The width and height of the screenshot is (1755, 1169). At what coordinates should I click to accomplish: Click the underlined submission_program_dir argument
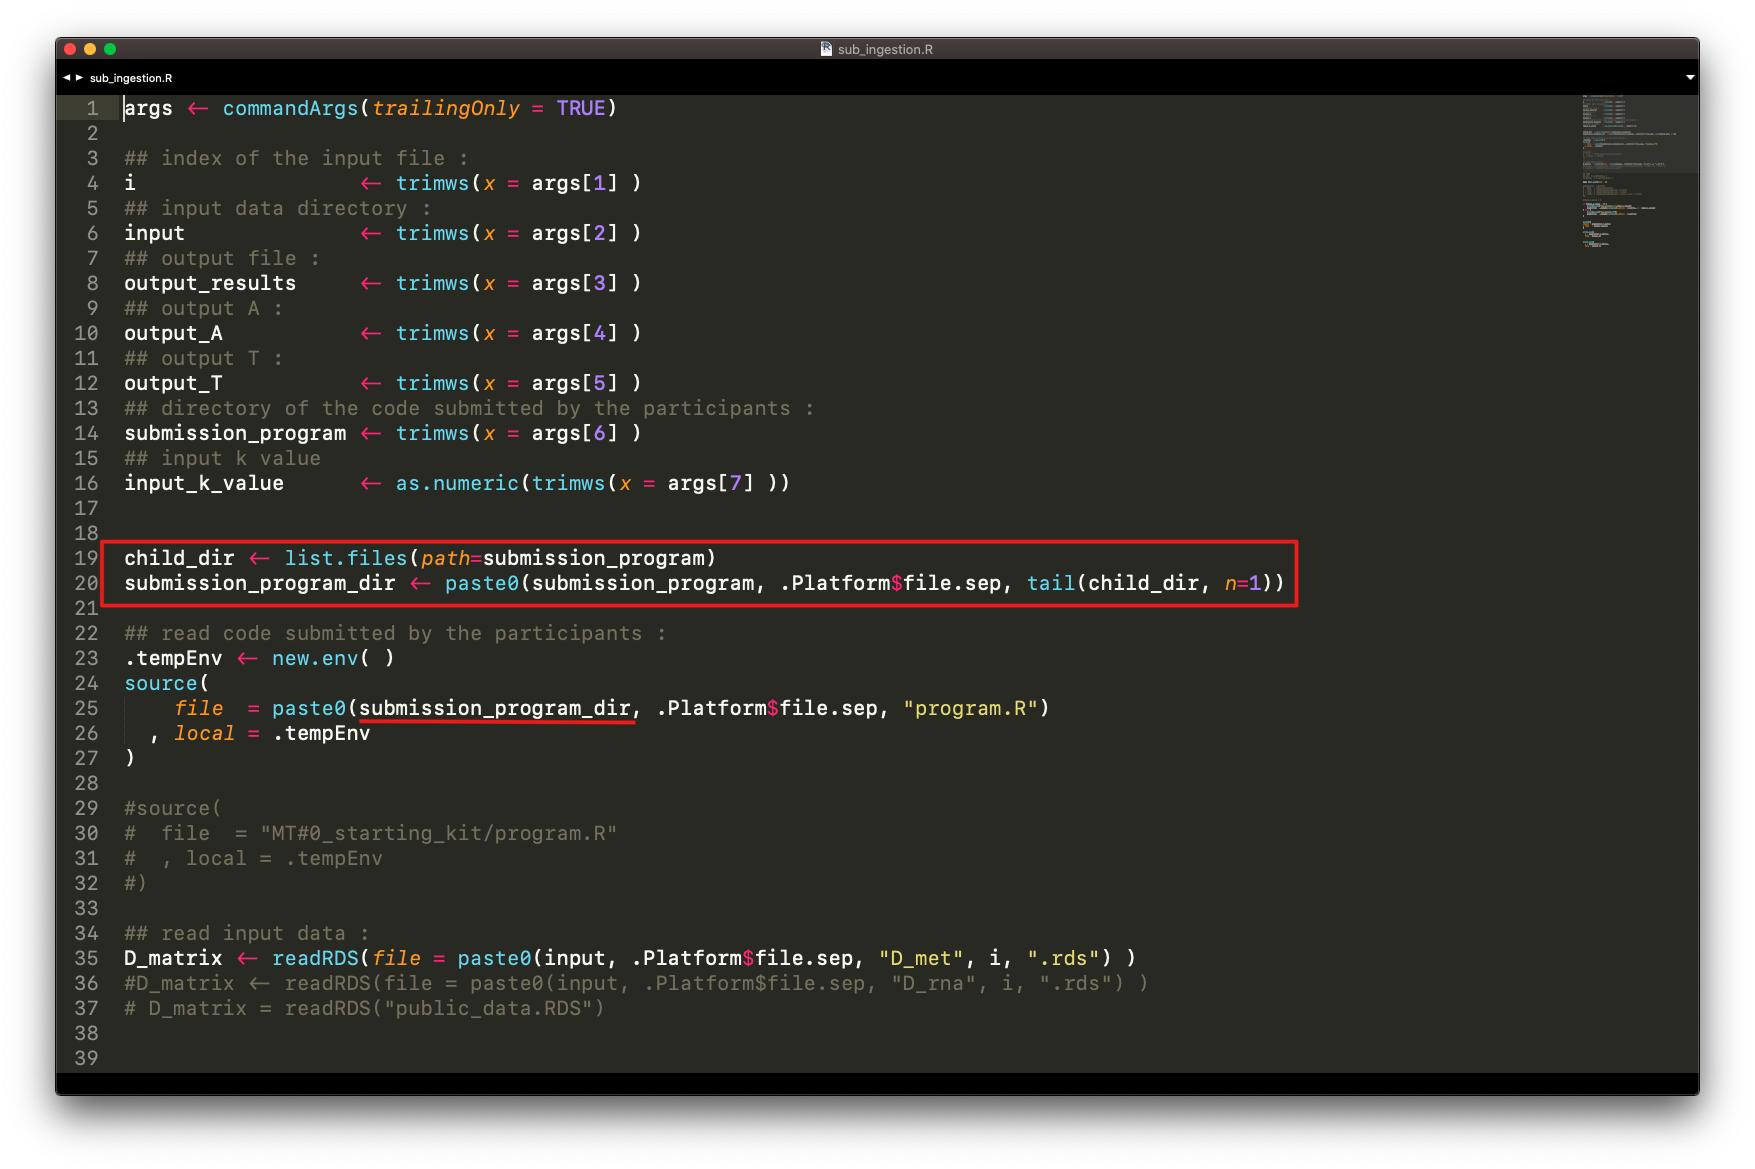(x=495, y=708)
